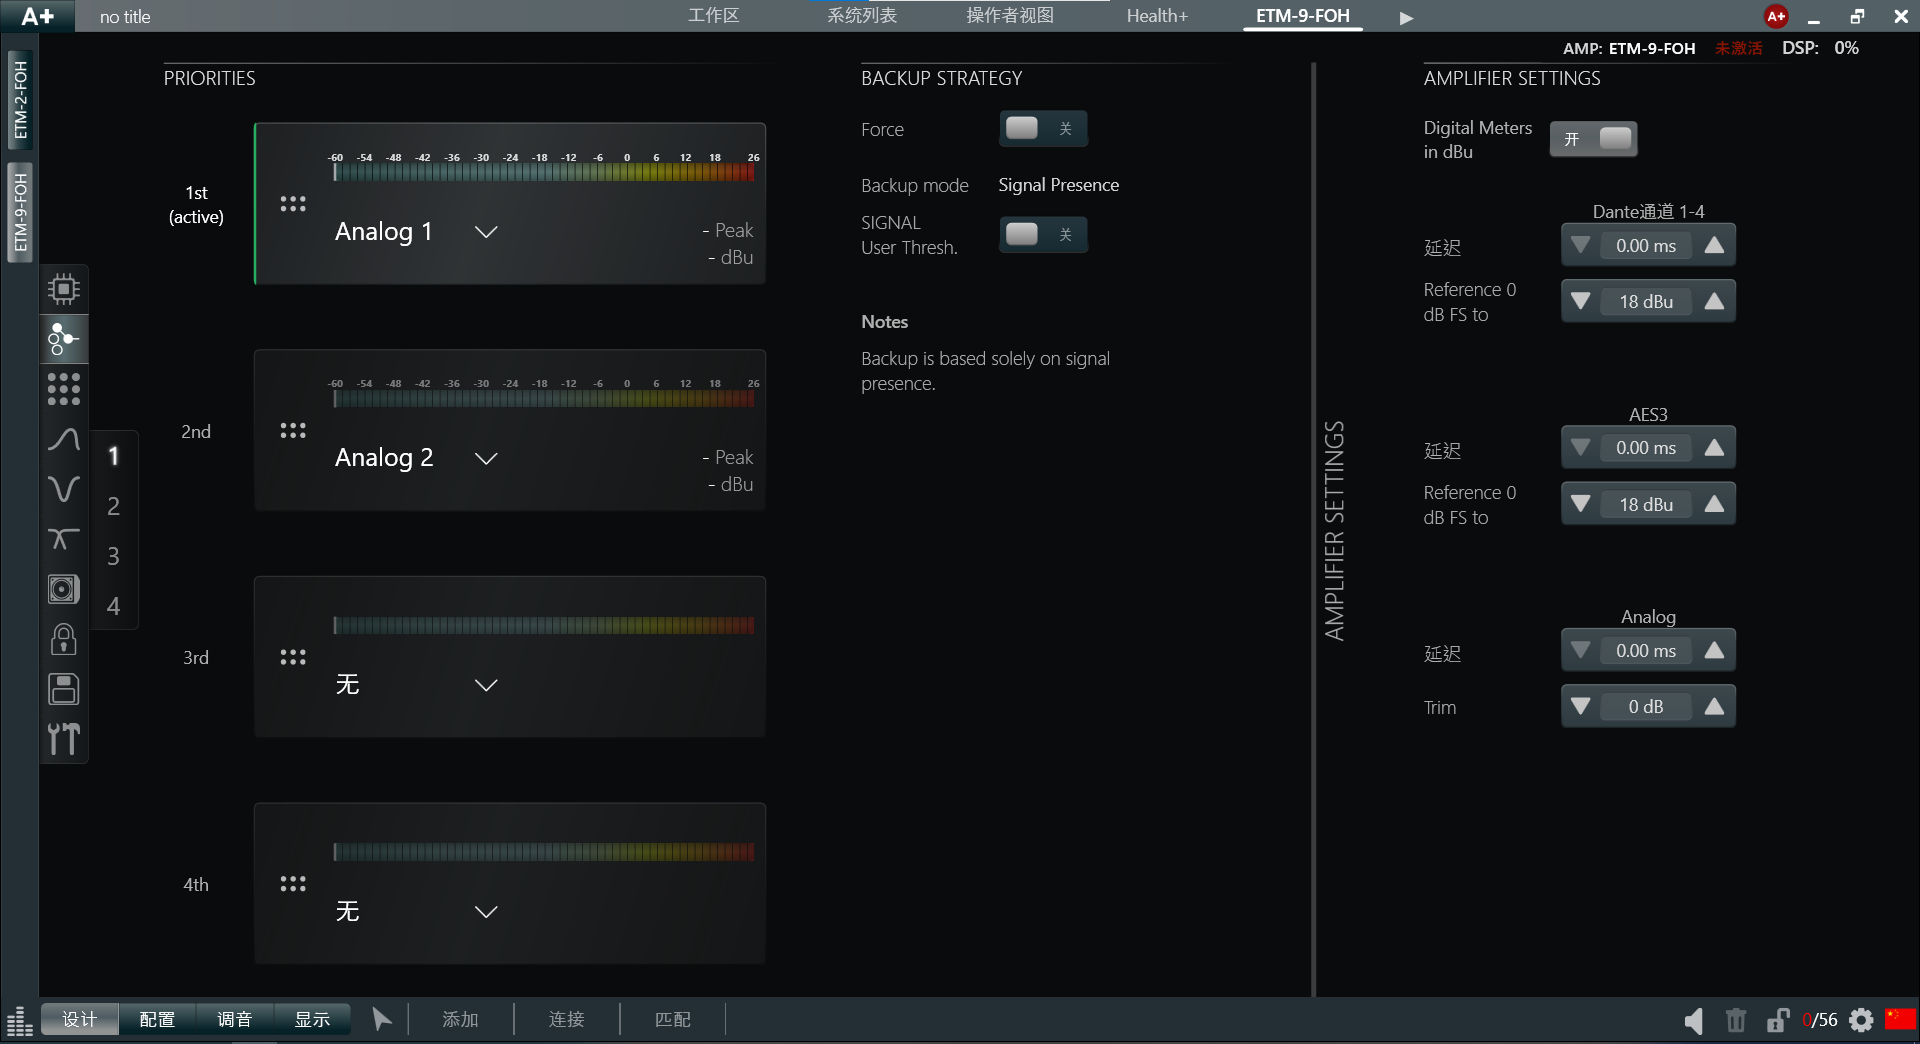
Task: Select channel 3 in the channel list
Action: (113, 556)
